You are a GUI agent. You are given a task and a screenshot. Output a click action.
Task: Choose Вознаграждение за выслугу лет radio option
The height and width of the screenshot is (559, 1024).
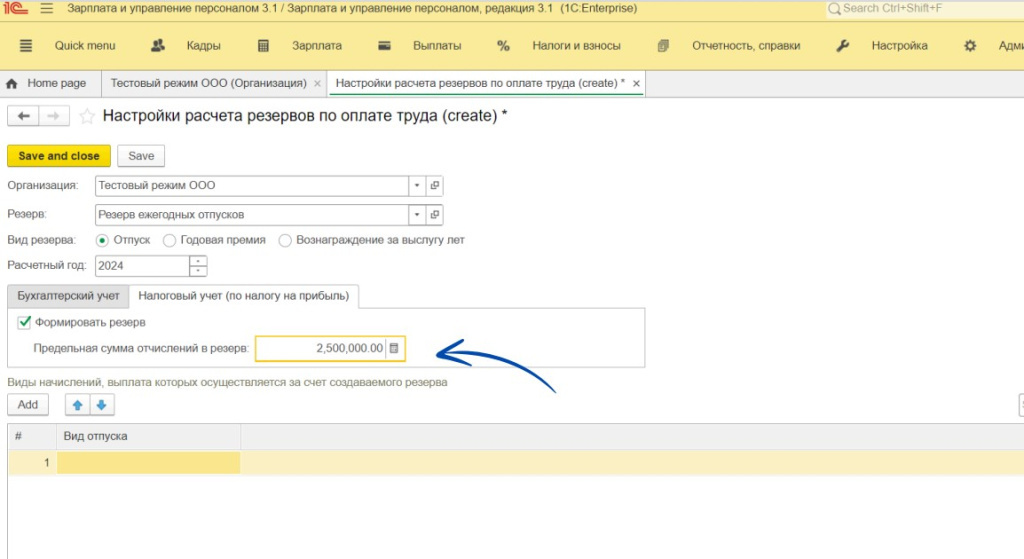(x=286, y=240)
